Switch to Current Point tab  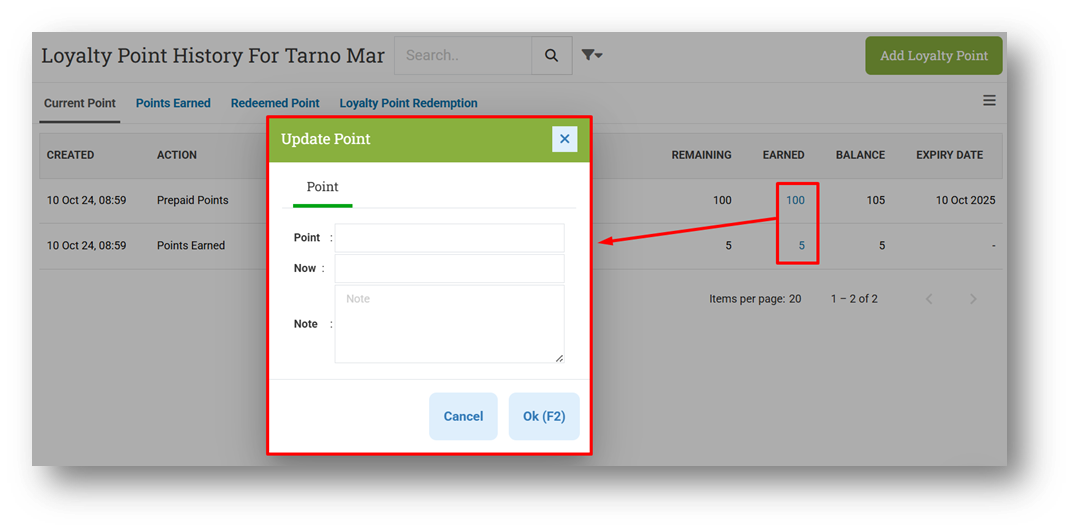80,103
